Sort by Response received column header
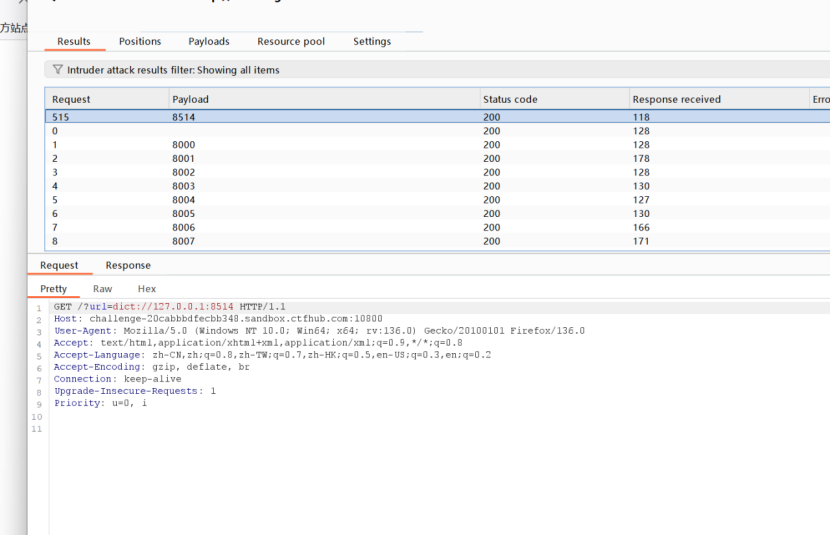The image size is (830, 536). [719, 99]
